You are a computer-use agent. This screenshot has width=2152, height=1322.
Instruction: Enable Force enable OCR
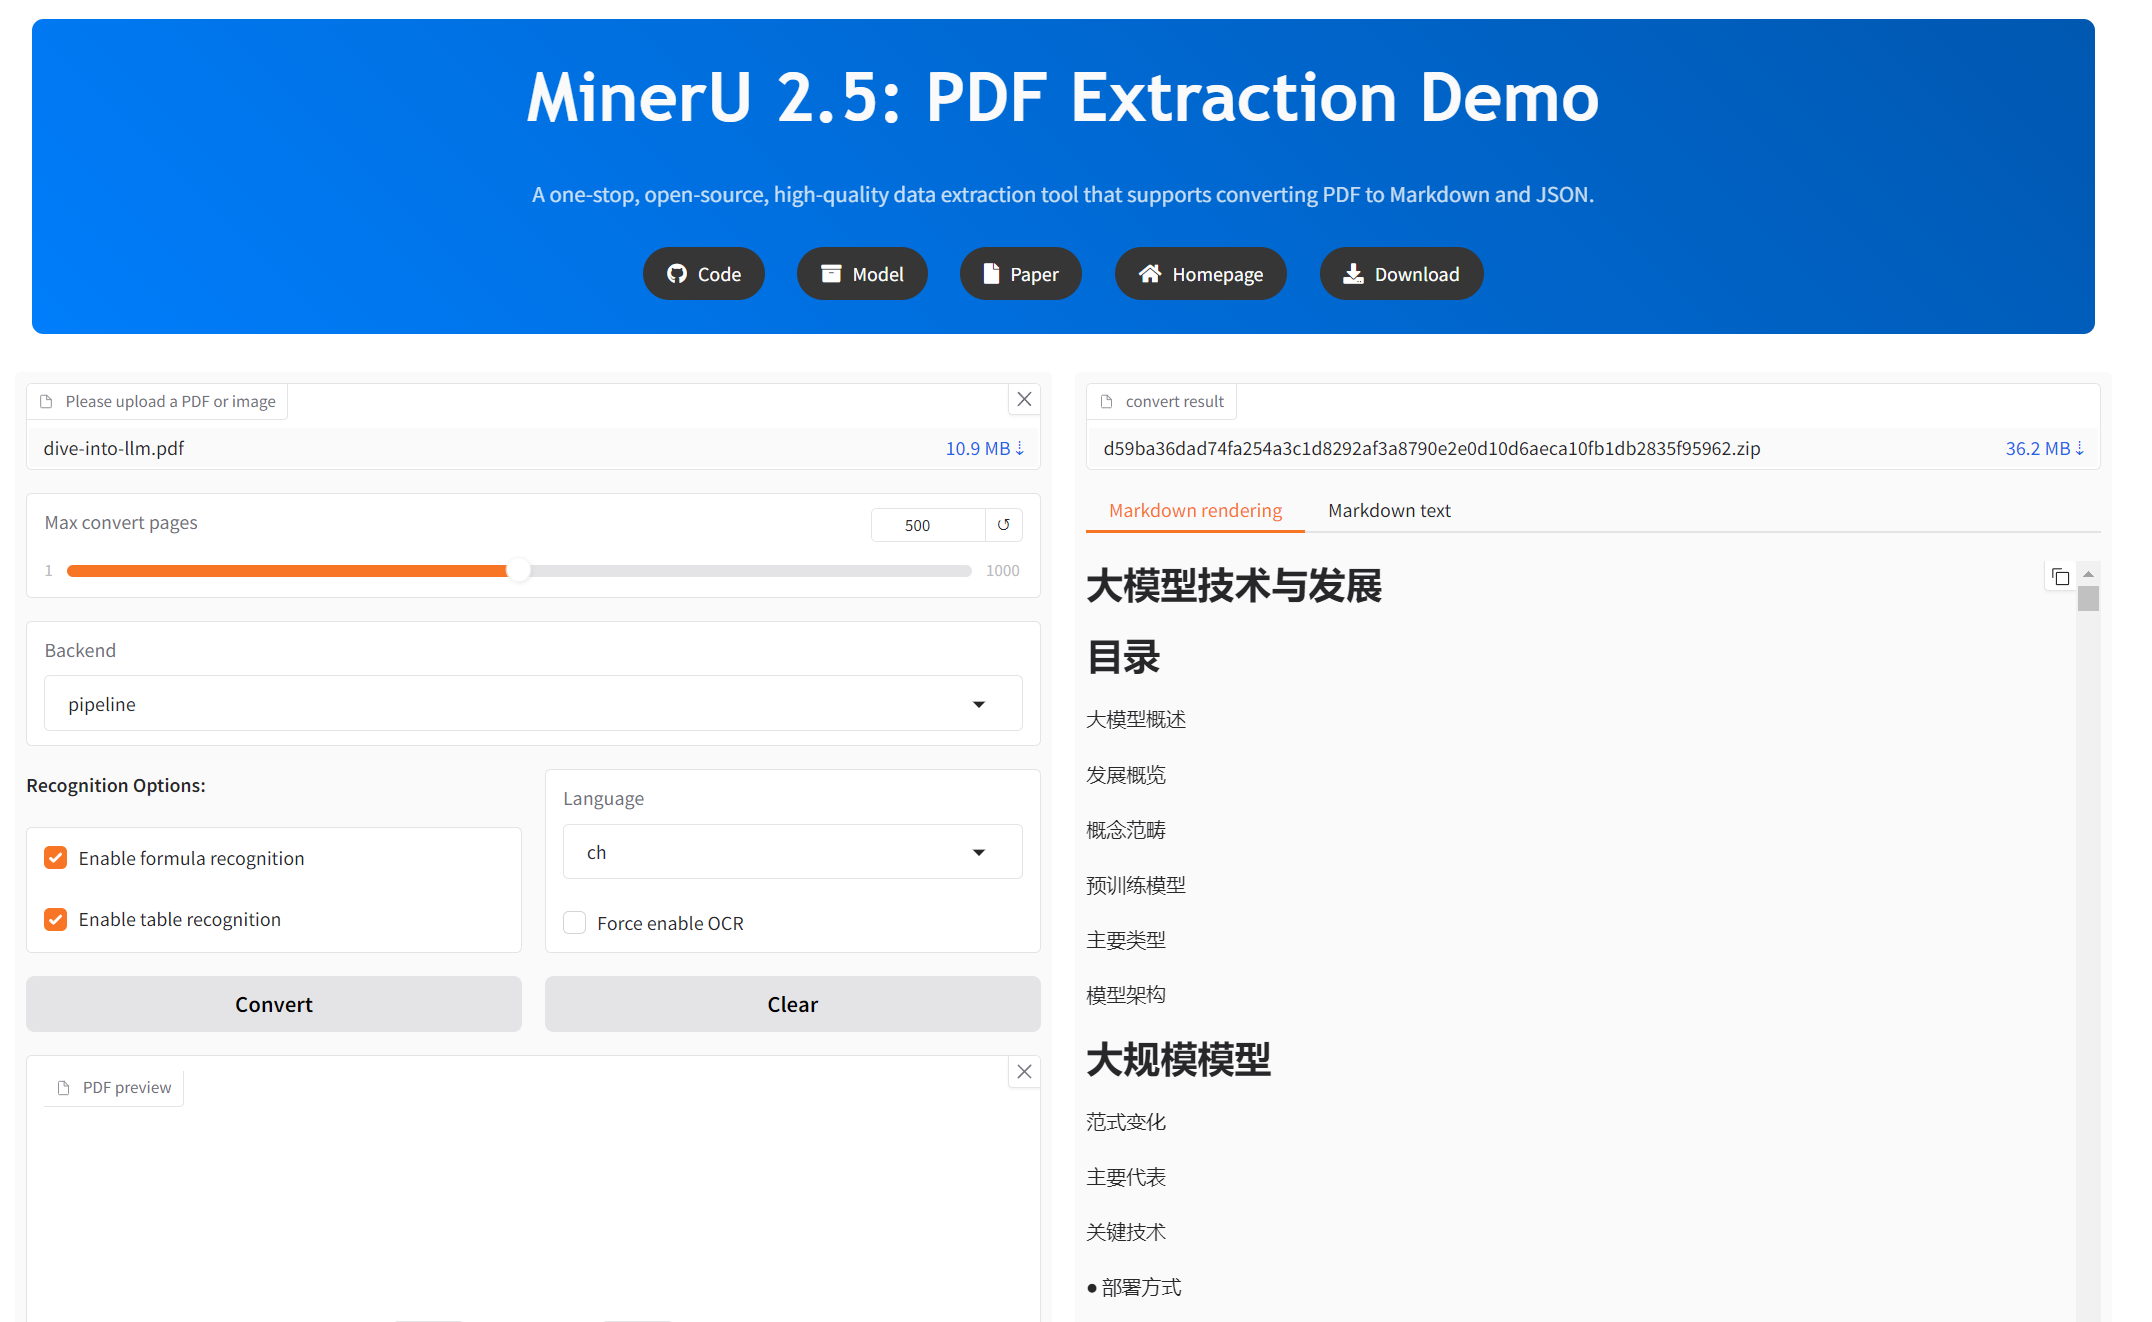coord(574,922)
